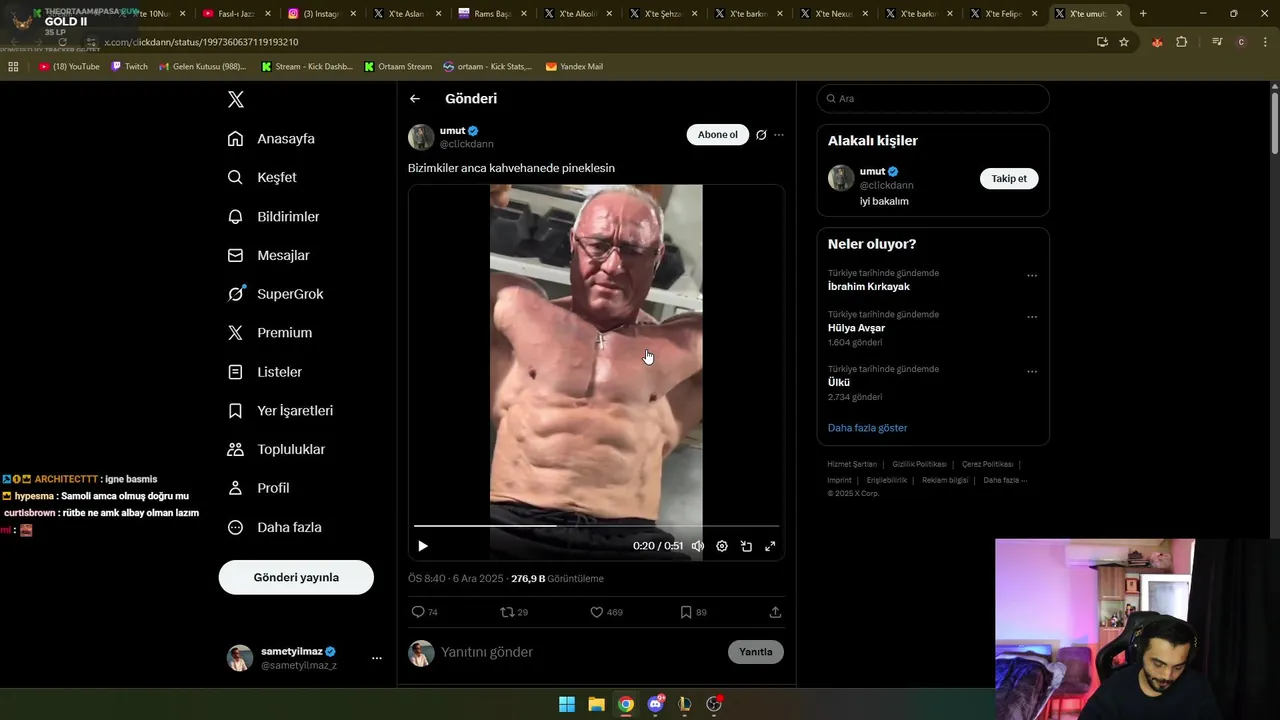Viewport: 1280px width, 720px height.
Task: Open options for İbrahim Kırkayak trend
Action: [1032, 276]
